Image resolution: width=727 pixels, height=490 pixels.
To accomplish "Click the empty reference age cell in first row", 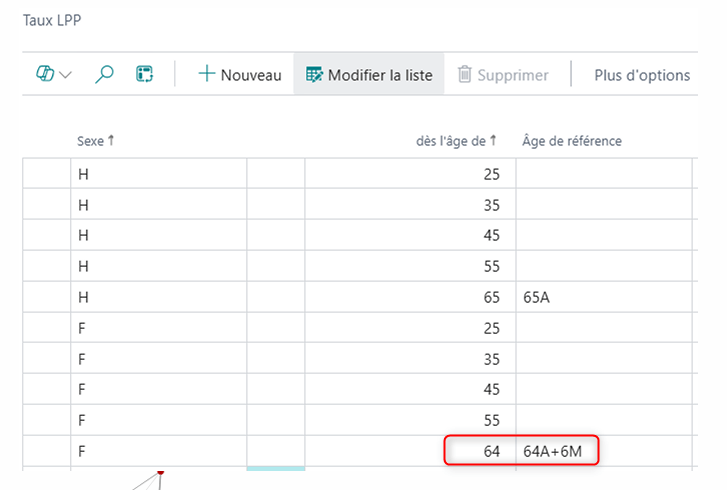I will [603, 173].
